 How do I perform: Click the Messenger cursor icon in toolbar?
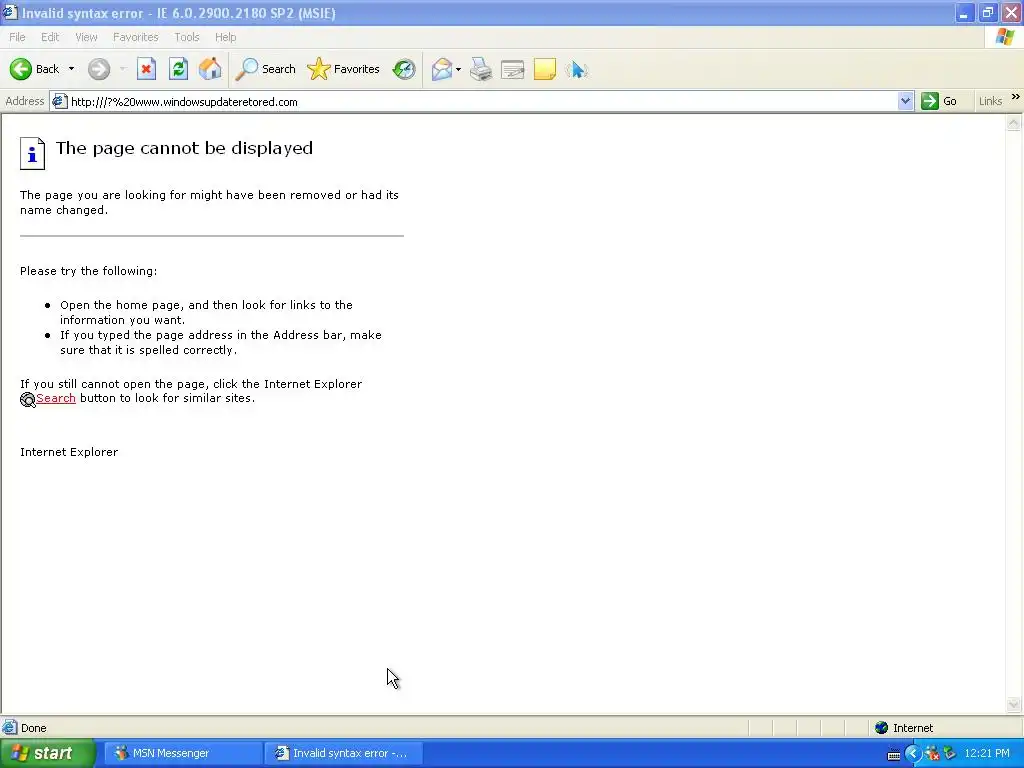(577, 69)
